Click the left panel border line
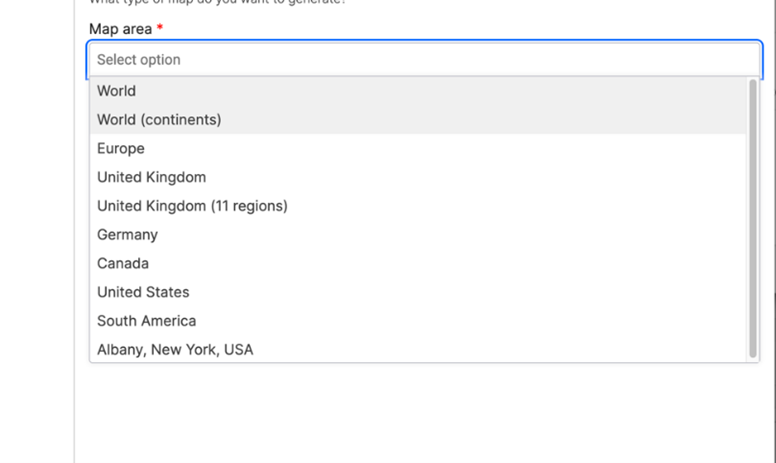The height and width of the screenshot is (463, 776). 75,232
